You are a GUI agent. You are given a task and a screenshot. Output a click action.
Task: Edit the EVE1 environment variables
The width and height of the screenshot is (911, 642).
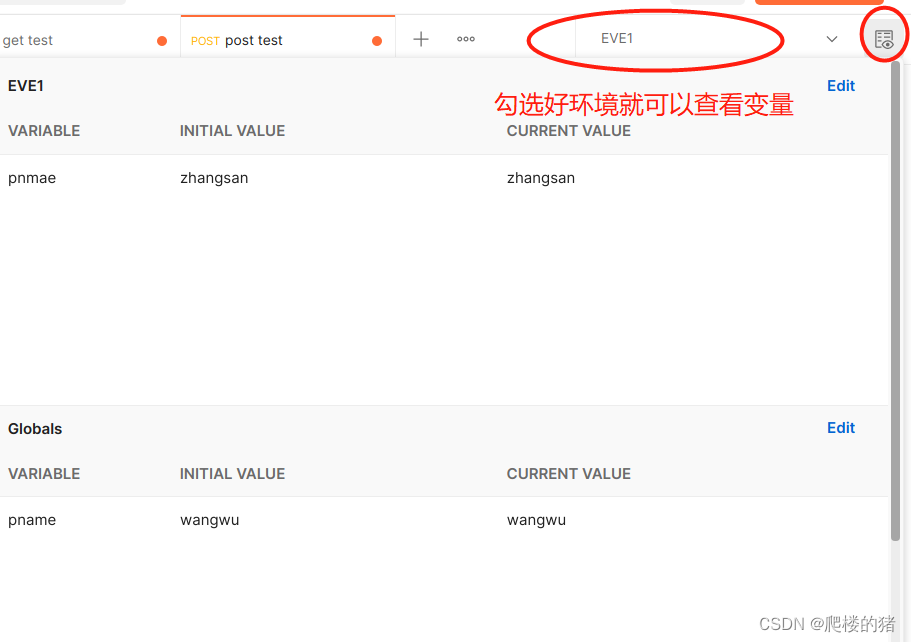[841, 86]
